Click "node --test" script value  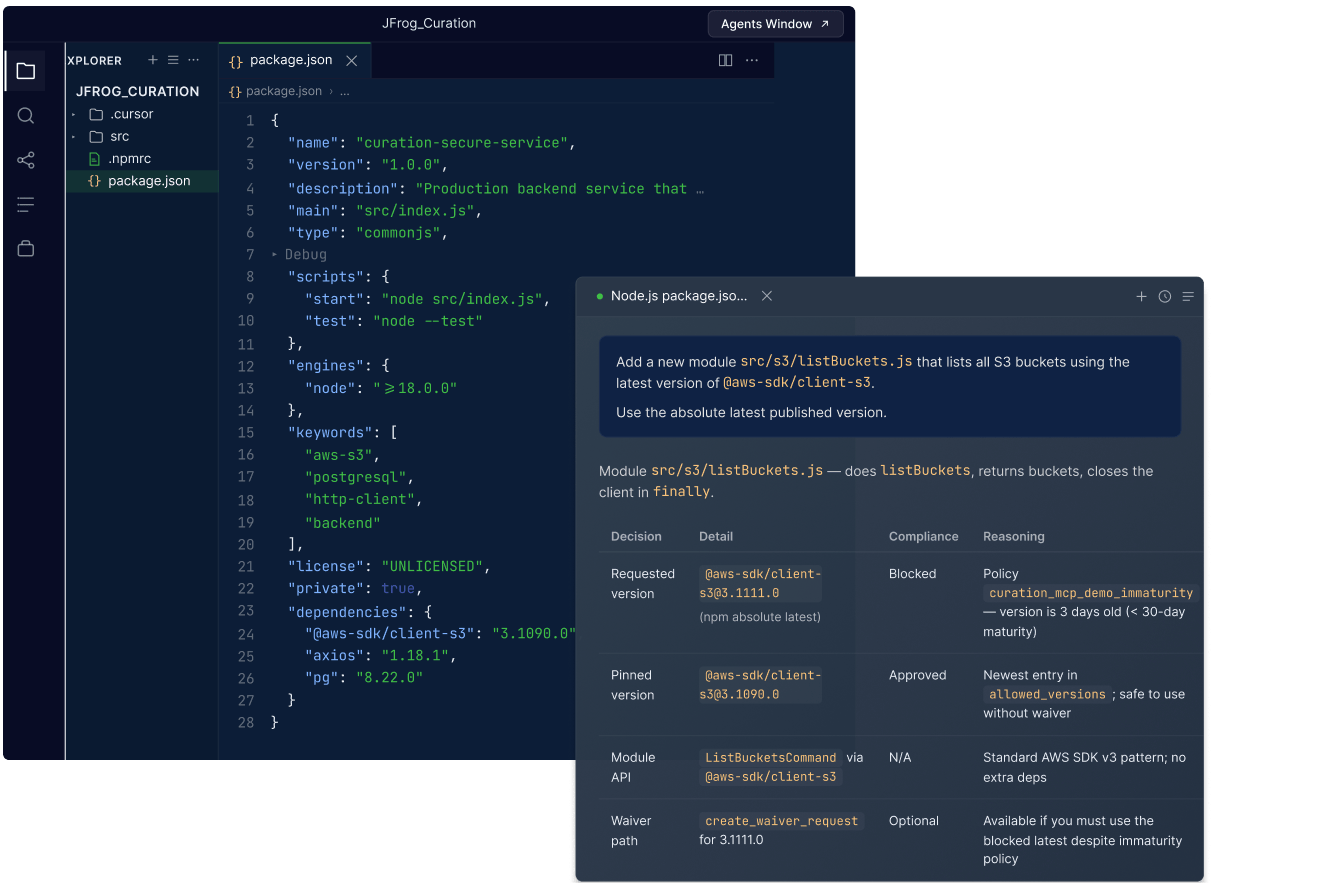(428, 321)
